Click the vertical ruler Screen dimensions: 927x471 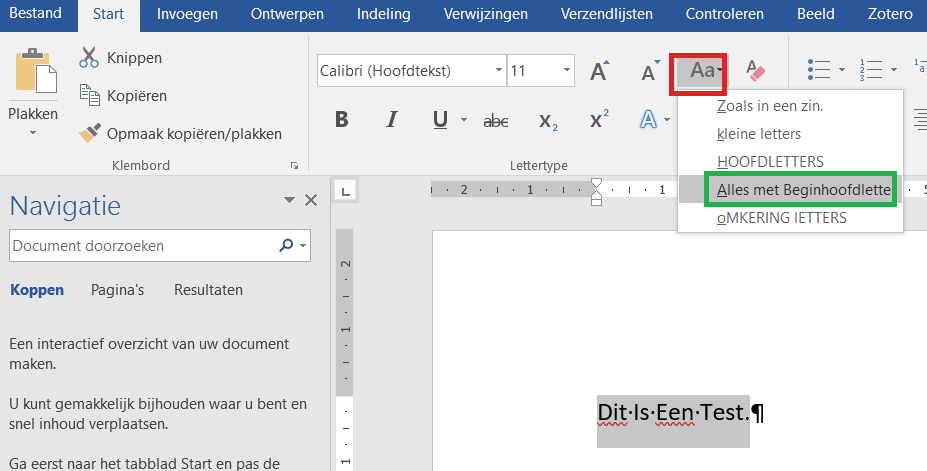coord(345,349)
